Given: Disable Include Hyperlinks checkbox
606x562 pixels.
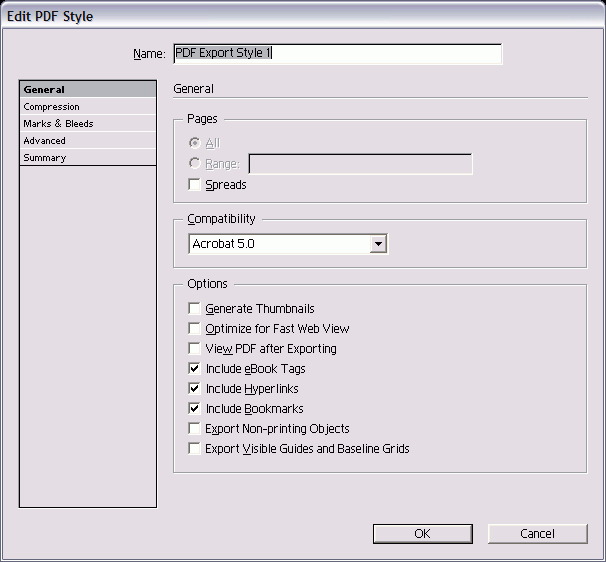Looking at the screenshot, I should (195, 389).
